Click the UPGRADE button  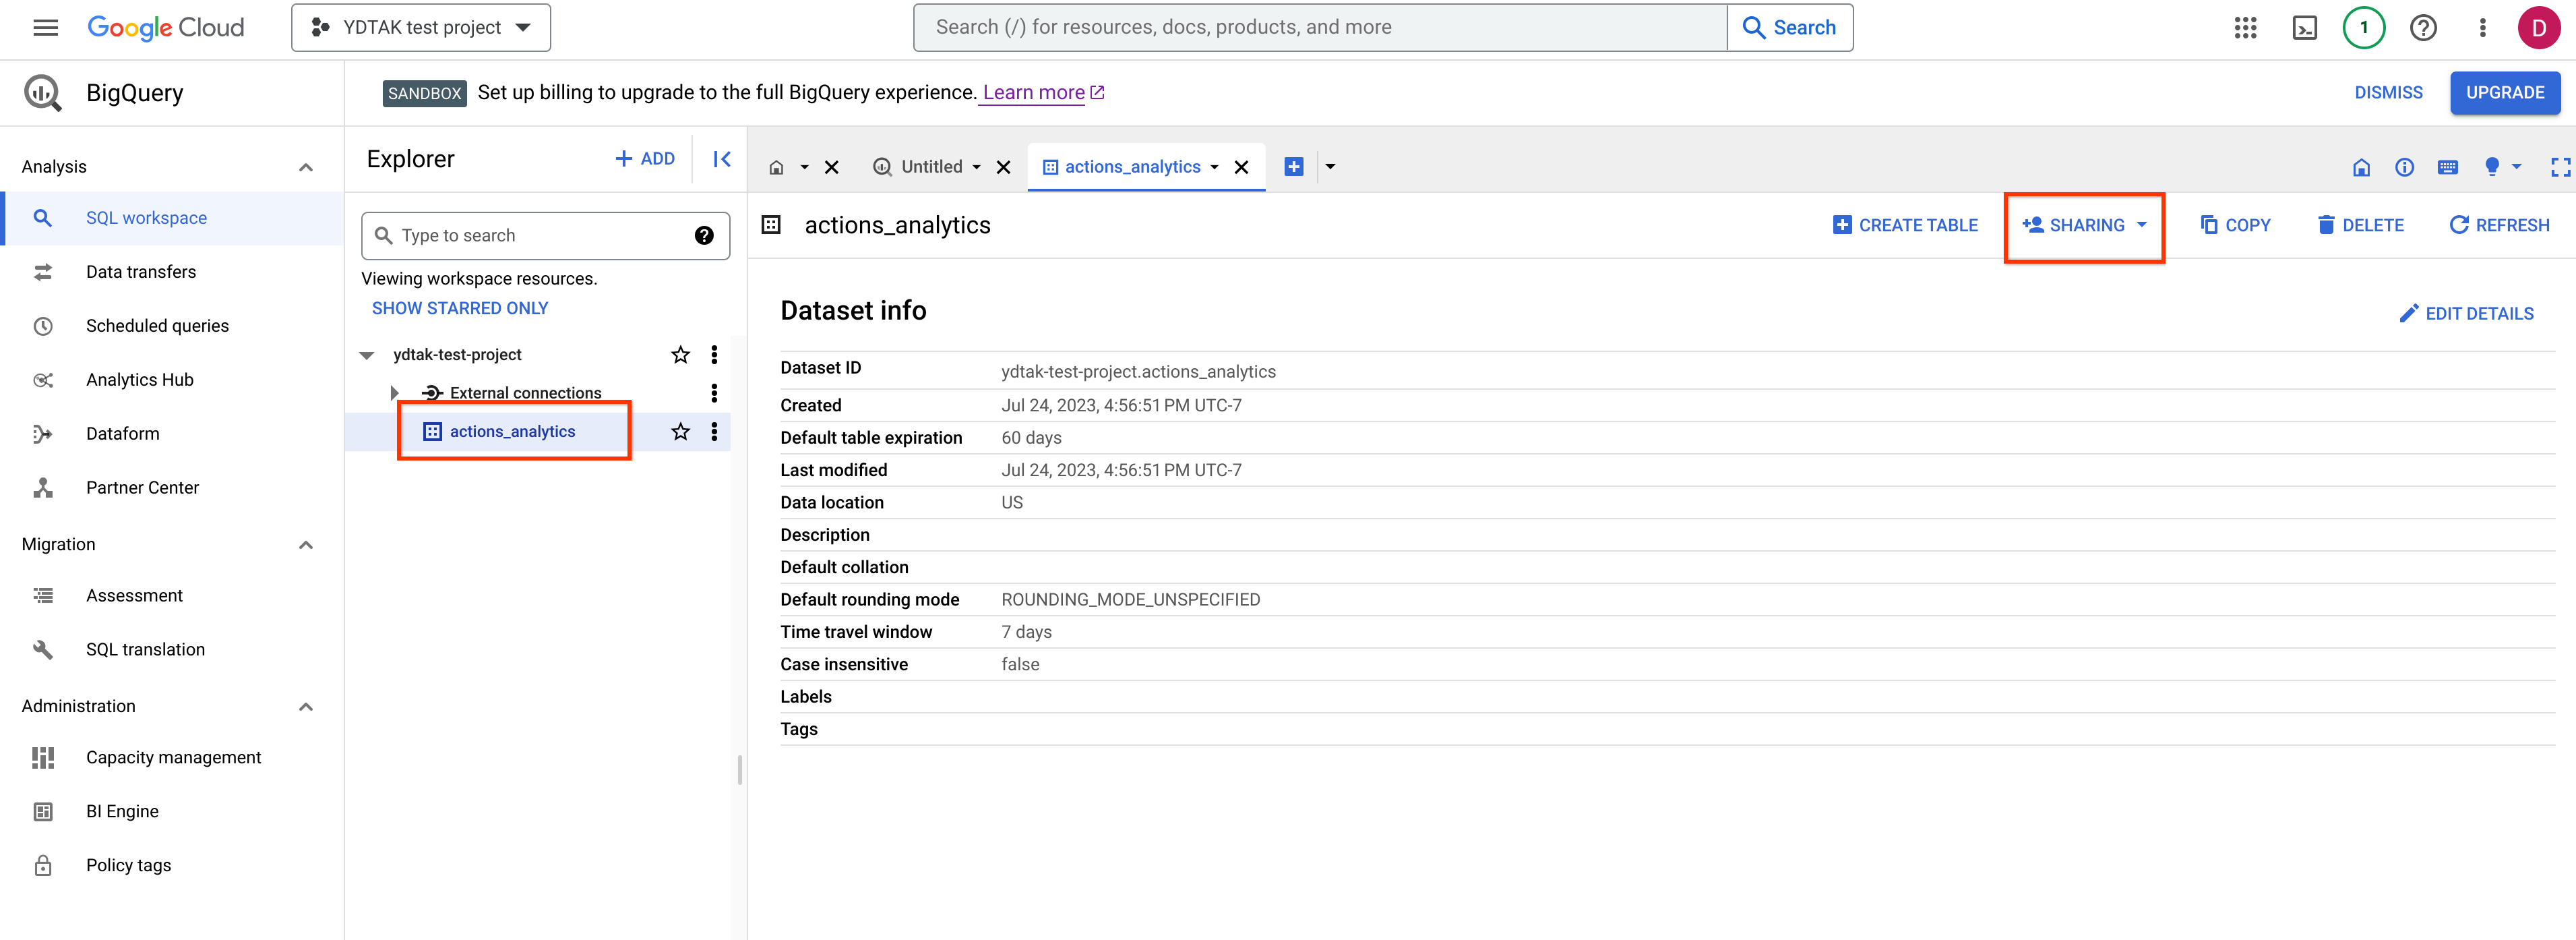2505,92
